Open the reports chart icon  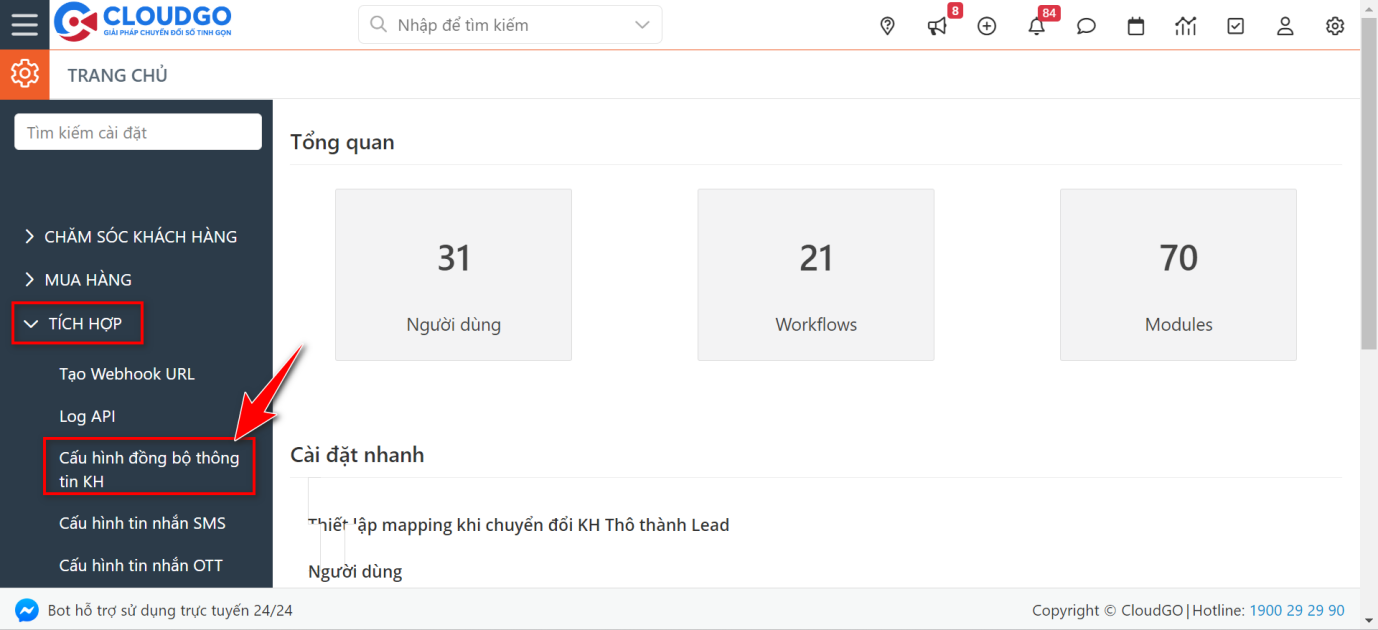1186,26
